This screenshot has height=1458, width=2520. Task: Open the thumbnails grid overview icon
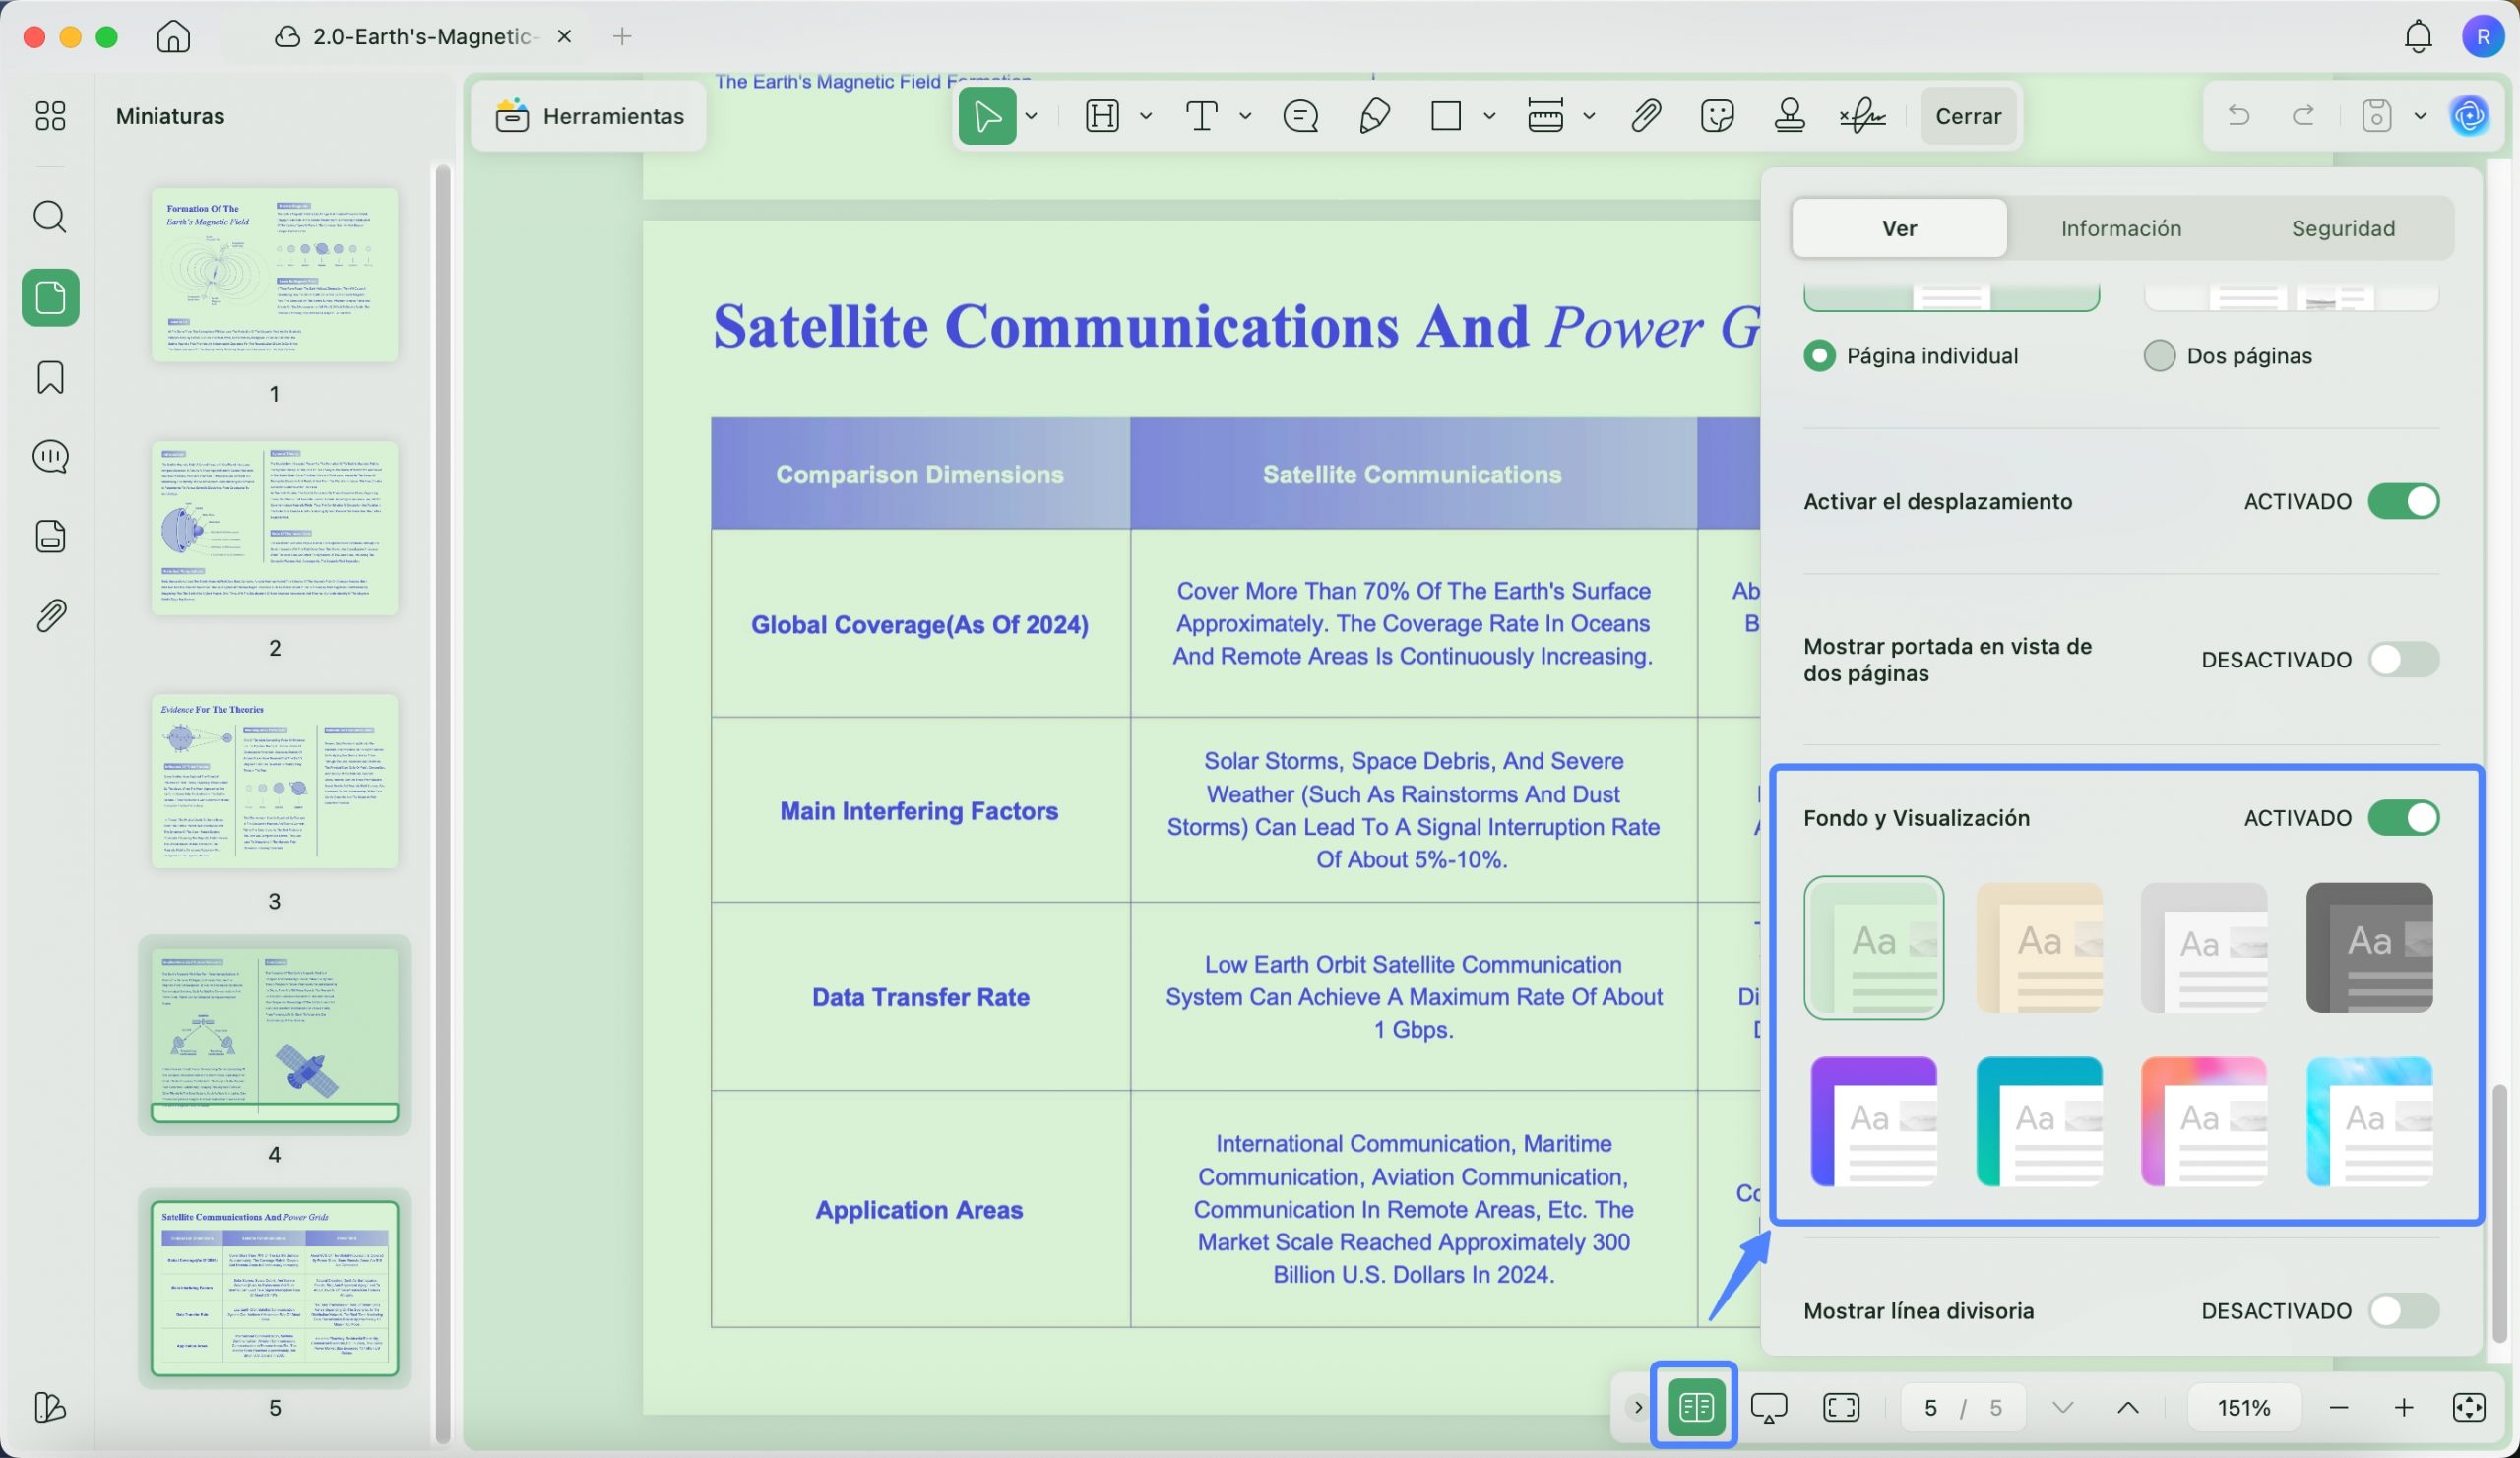(x=50, y=116)
